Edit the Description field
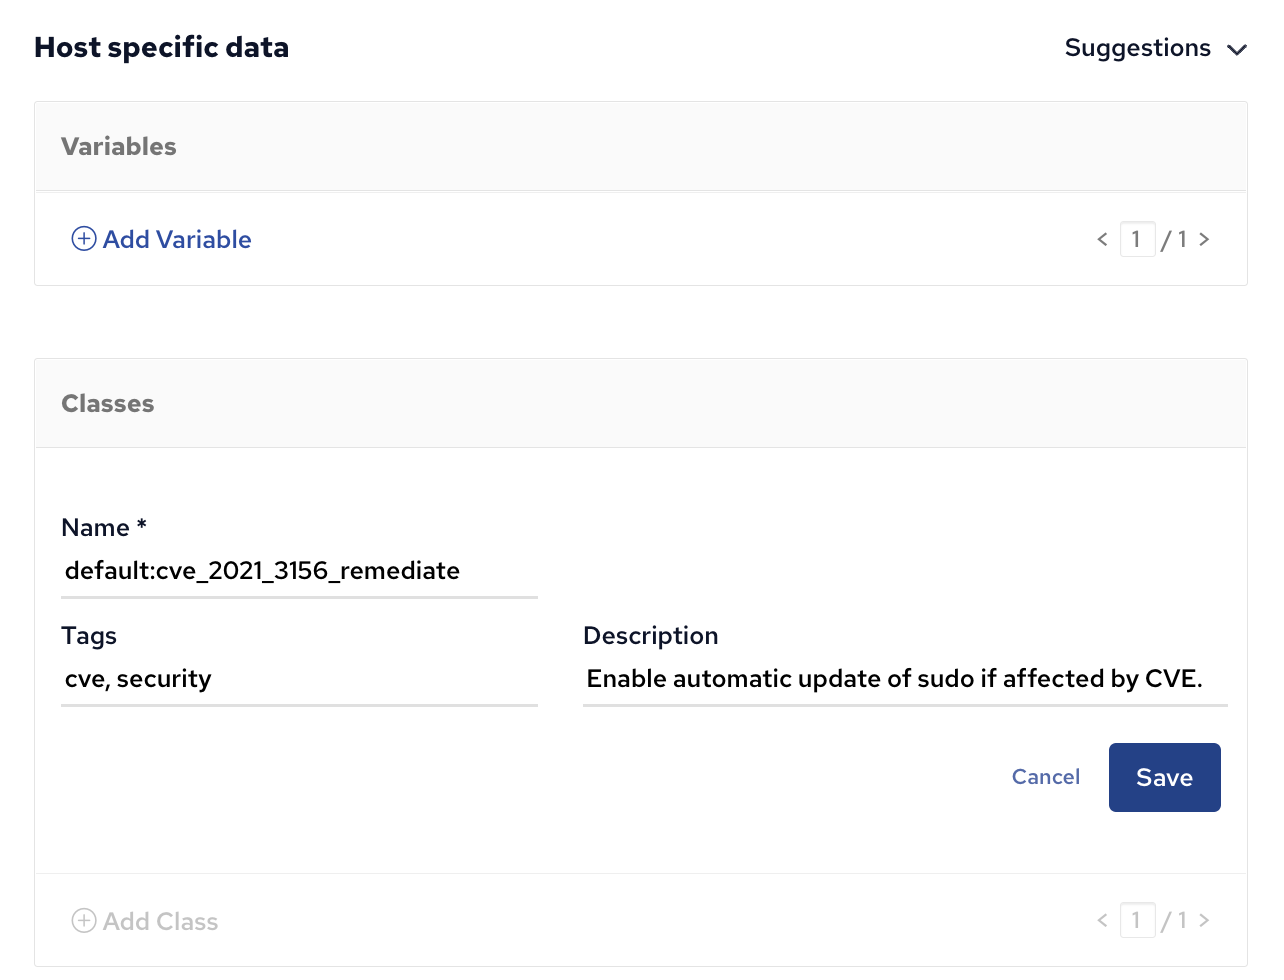The width and height of the screenshot is (1284, 980). pos(905,679)
